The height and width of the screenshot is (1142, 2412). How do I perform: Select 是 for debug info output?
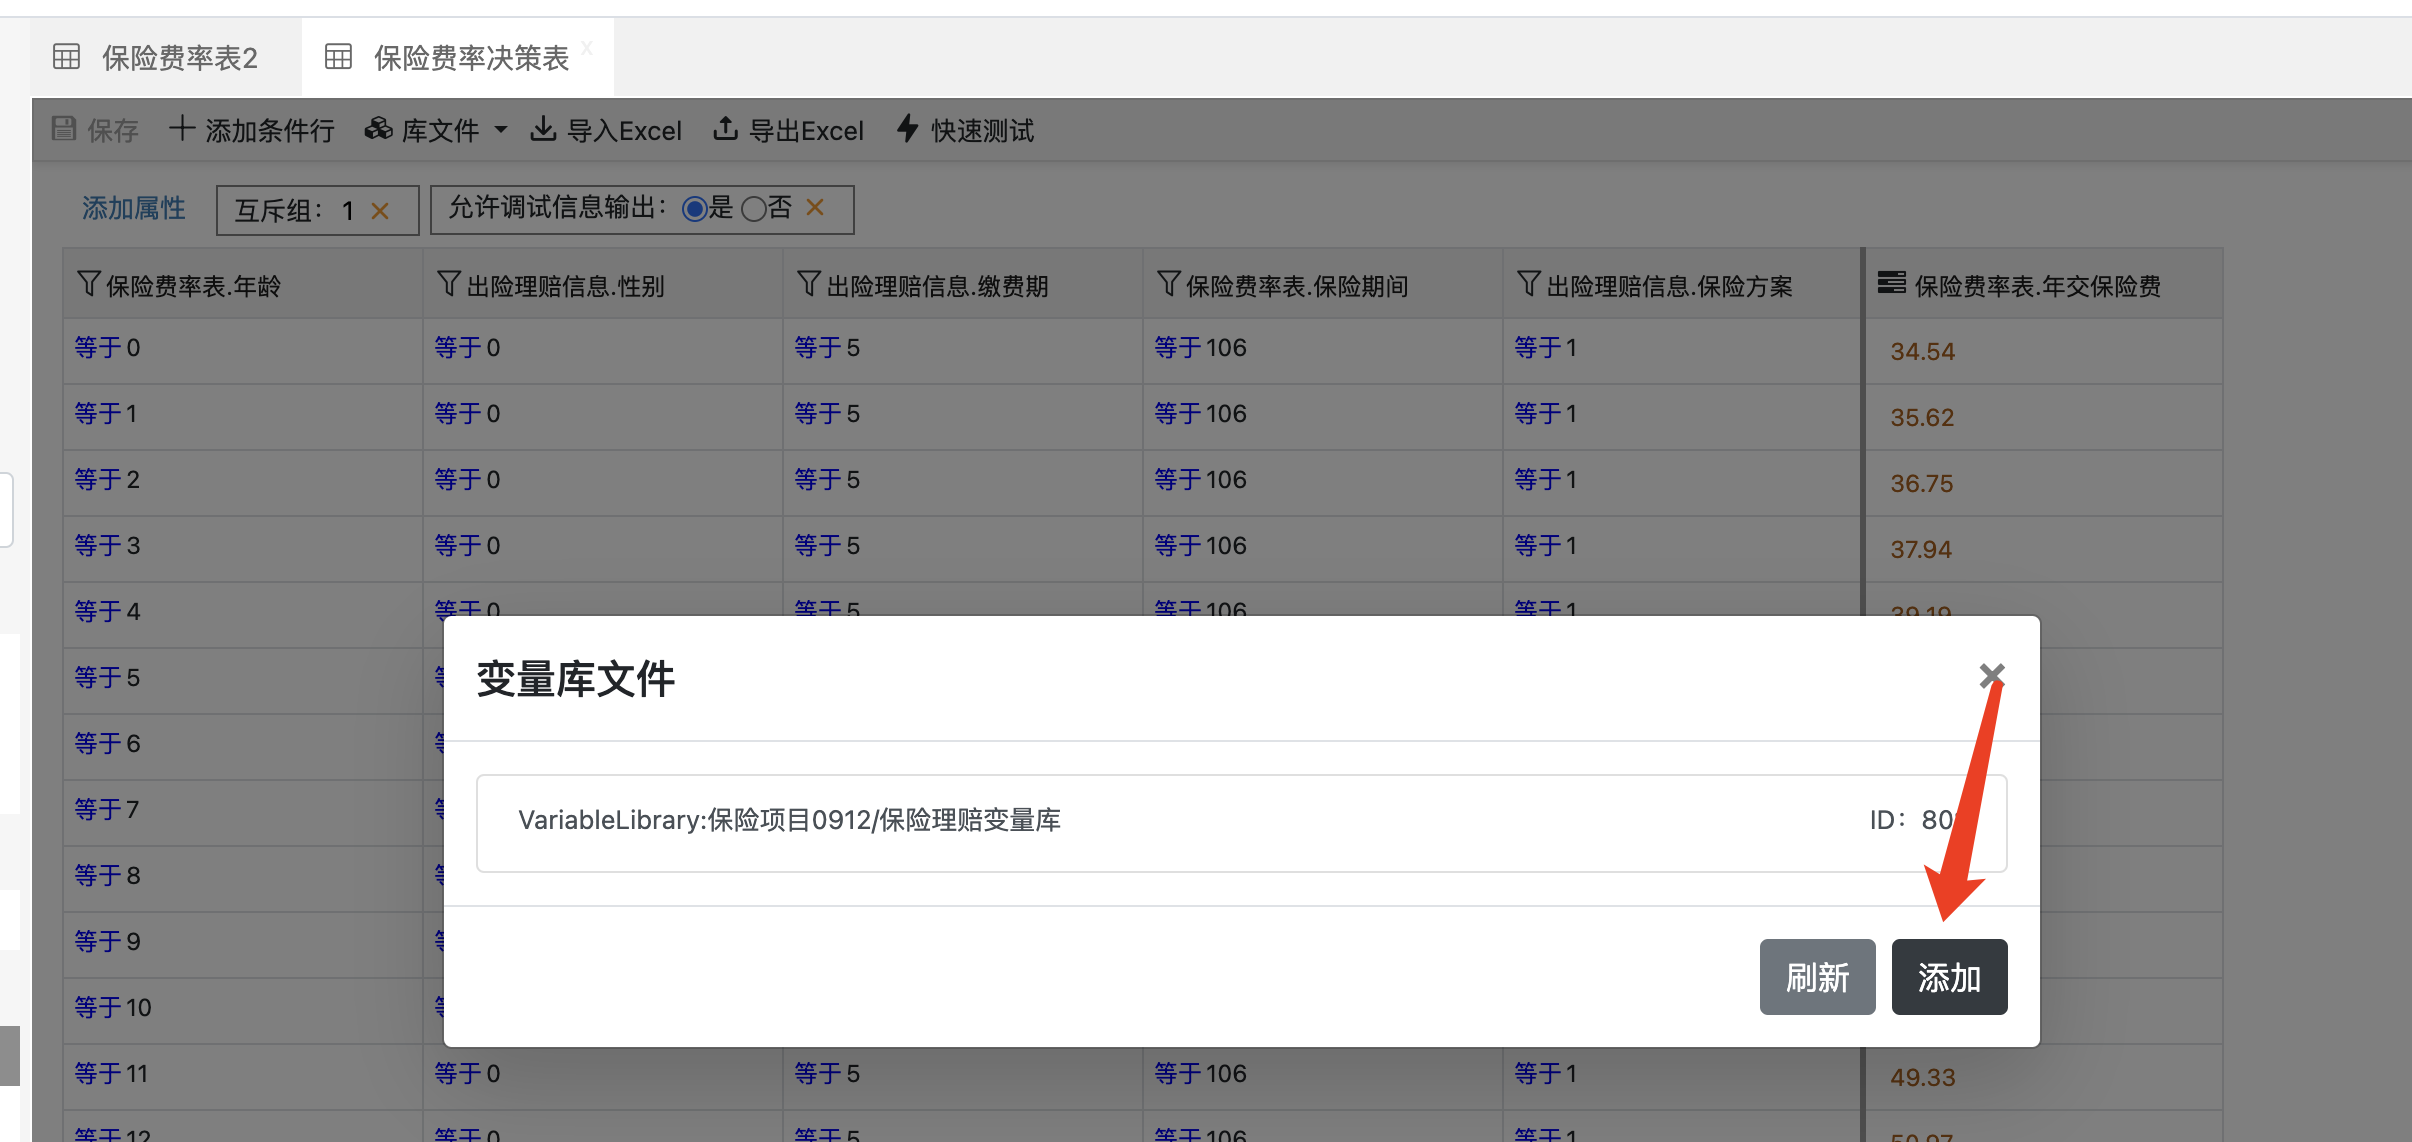tap(694, 209)
